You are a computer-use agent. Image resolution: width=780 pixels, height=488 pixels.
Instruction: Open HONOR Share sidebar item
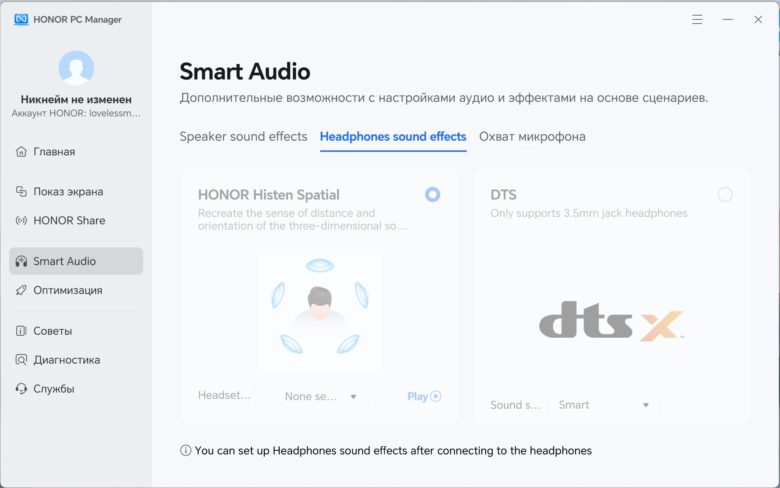(x=76, y=220)
